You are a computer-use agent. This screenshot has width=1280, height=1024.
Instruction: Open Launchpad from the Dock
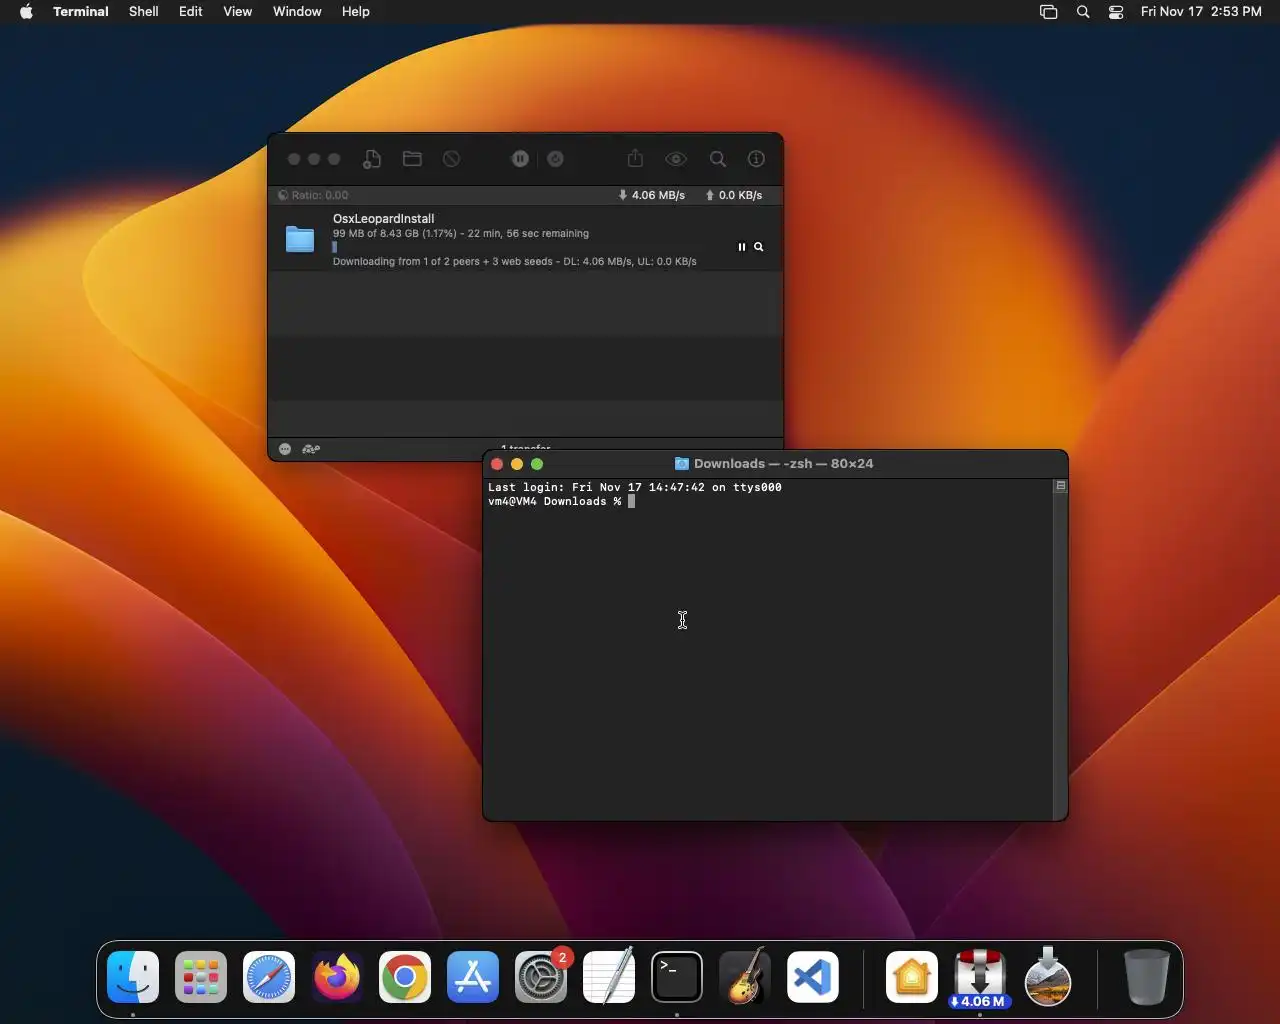click(x=201, y=977)
